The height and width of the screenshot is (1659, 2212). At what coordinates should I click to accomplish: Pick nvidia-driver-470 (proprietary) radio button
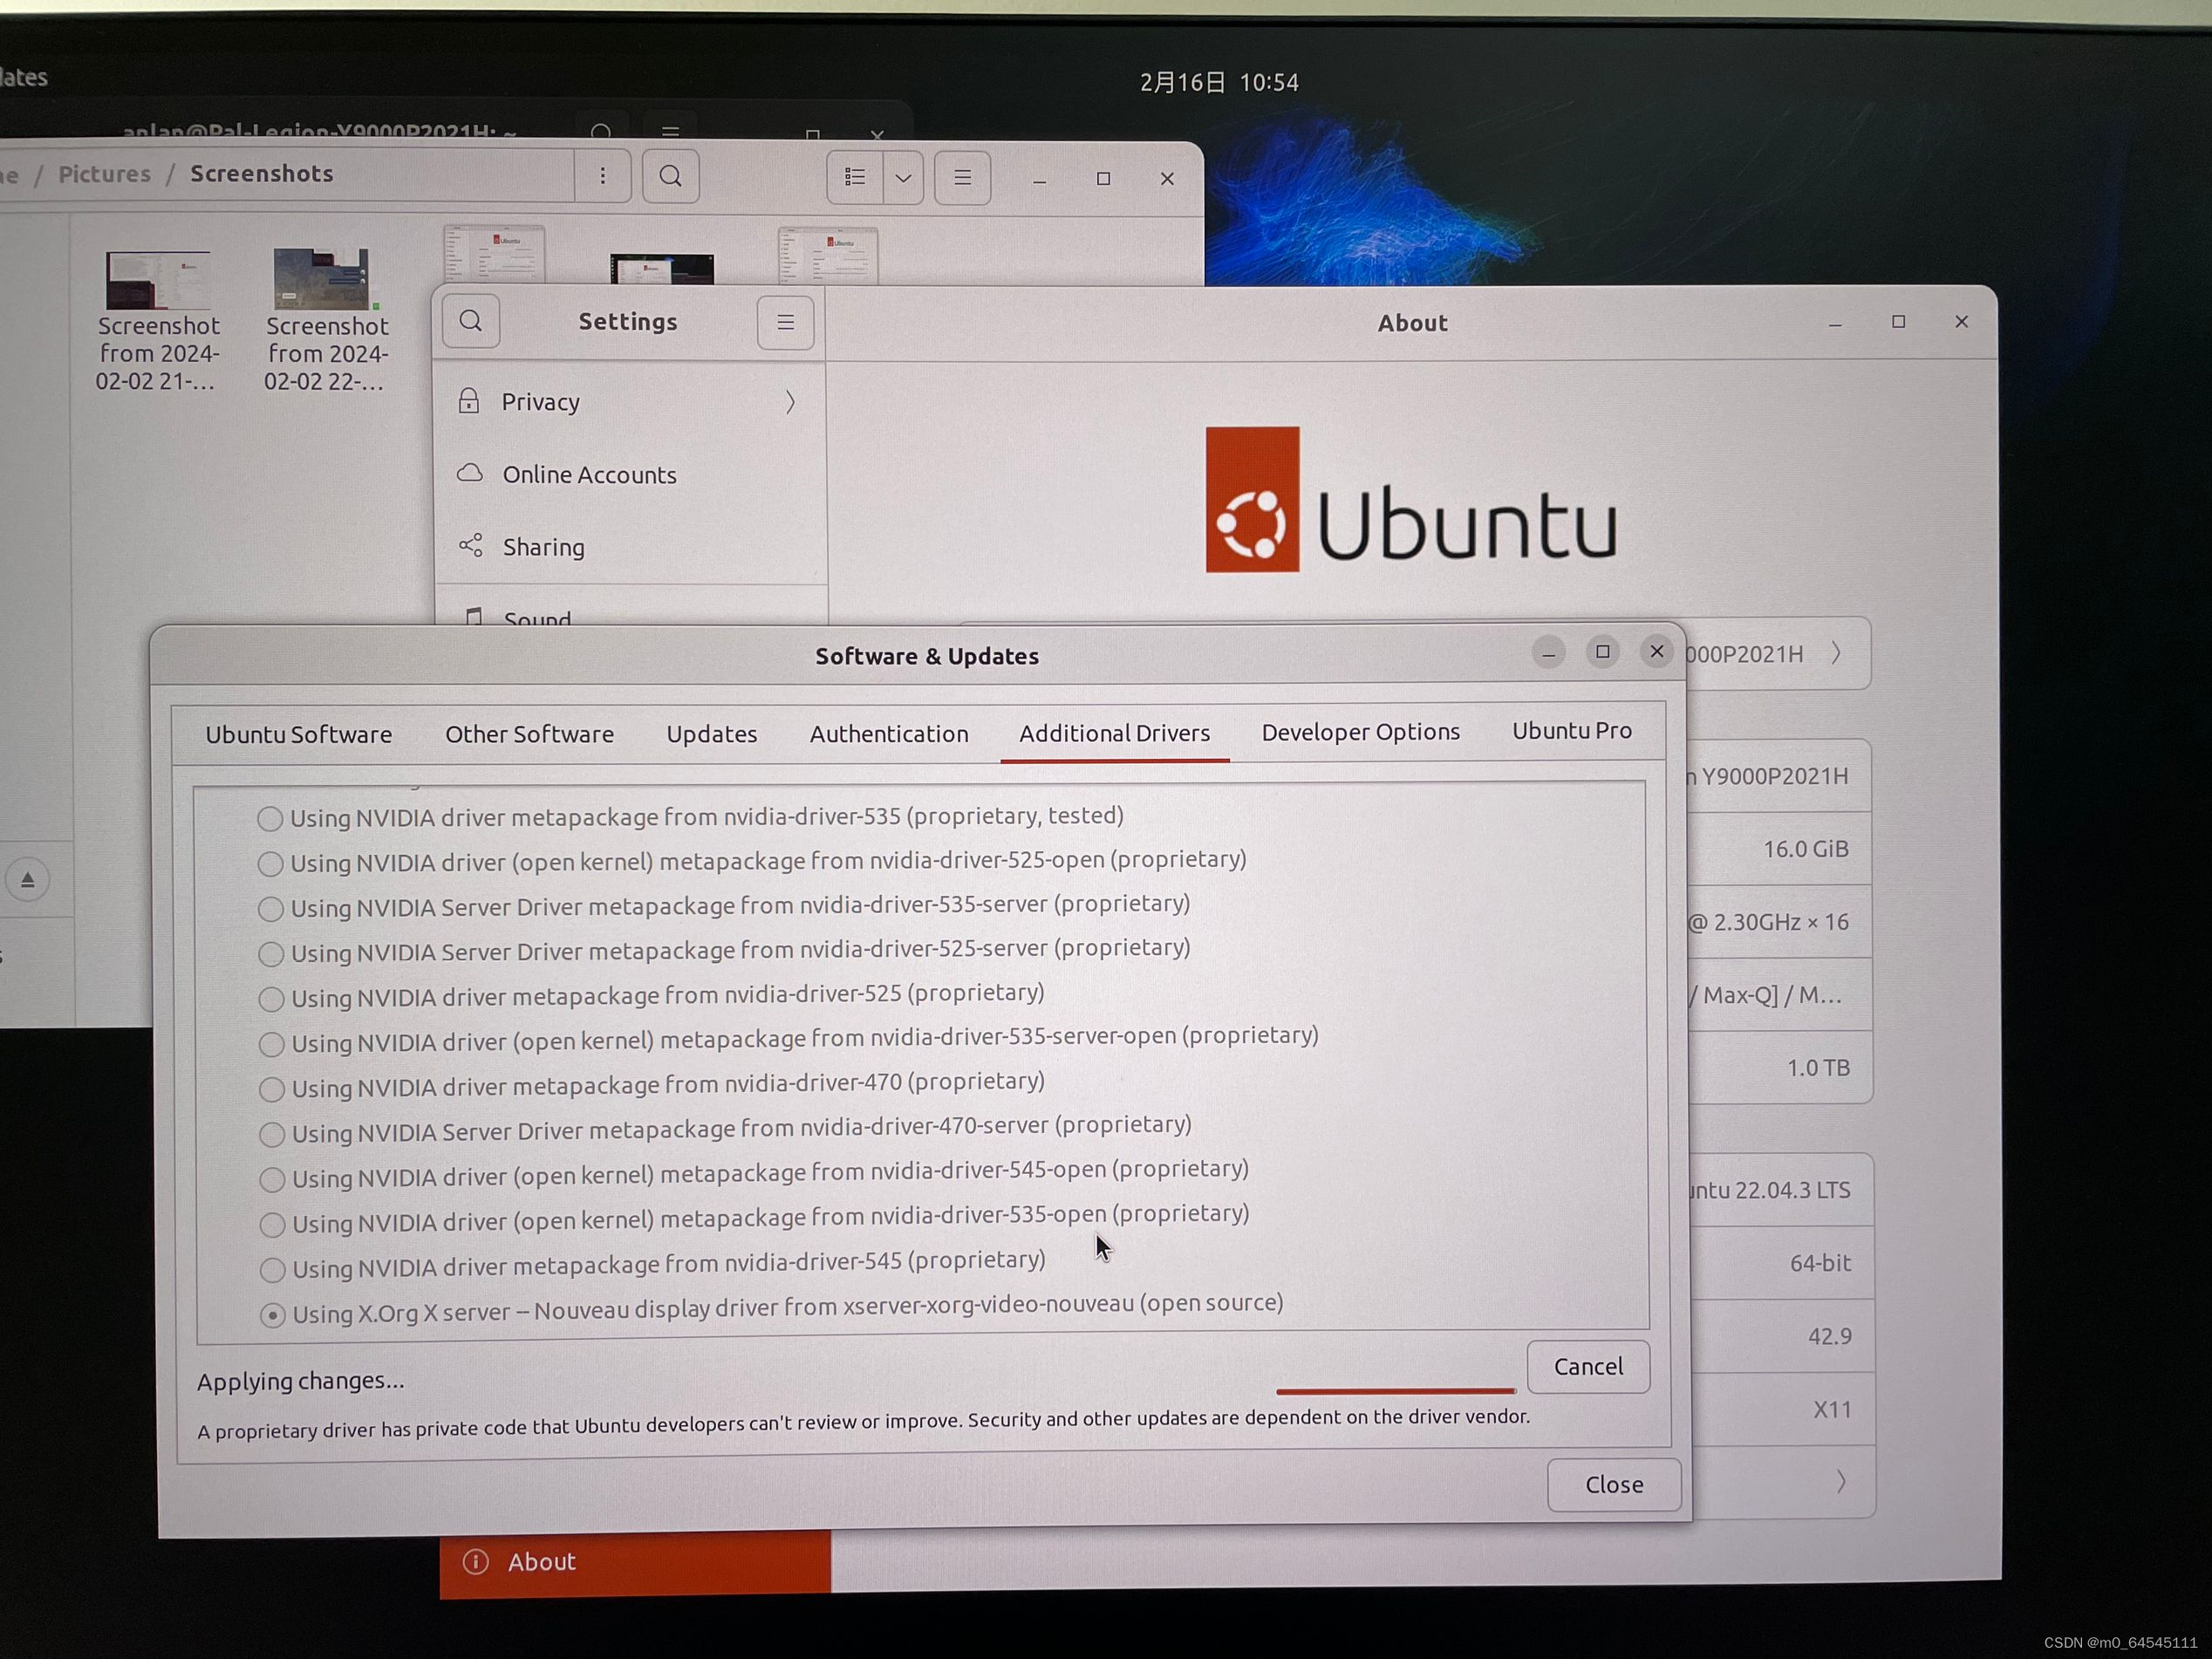[x=271, y=1089]
